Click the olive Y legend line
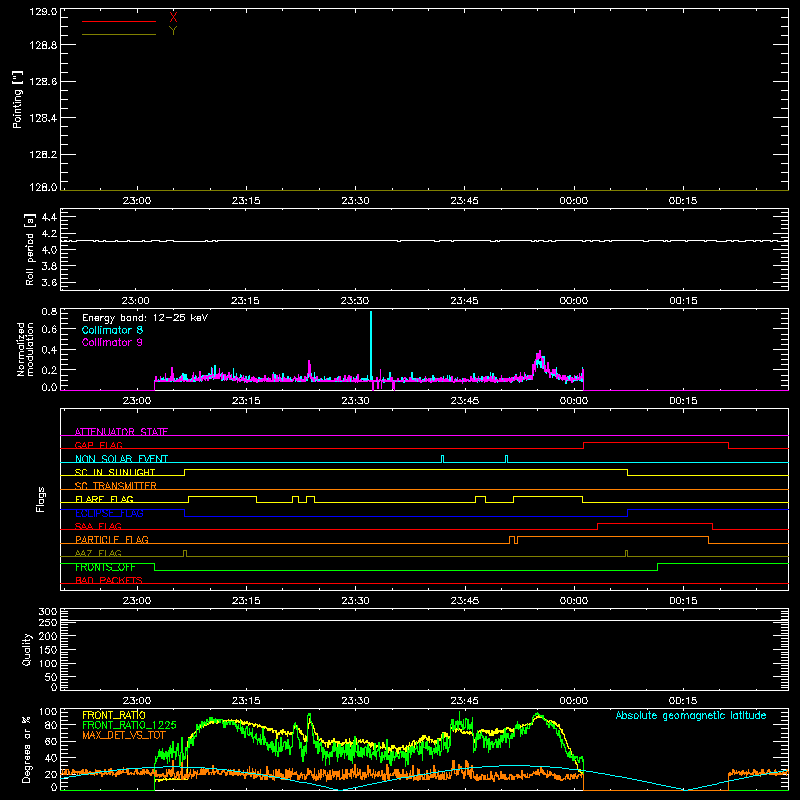 coord(119,34)
